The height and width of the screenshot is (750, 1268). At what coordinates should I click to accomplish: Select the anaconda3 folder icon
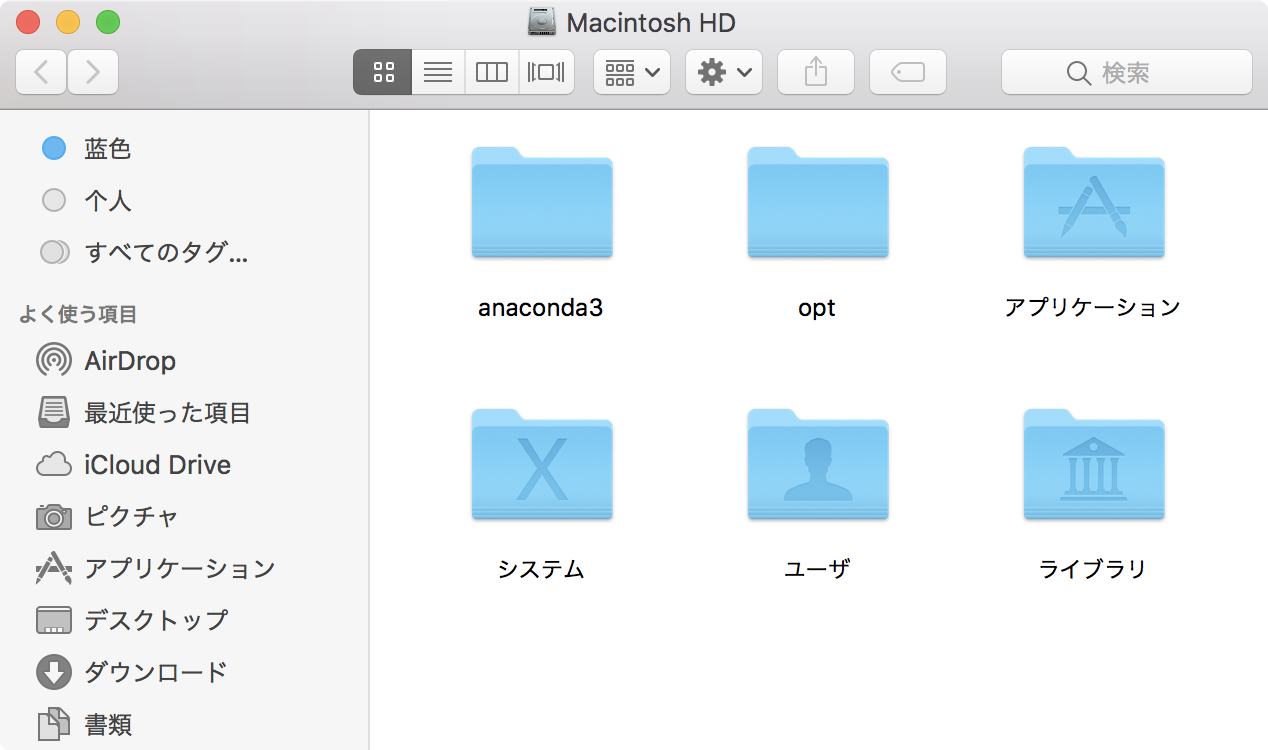click(542, 203)
